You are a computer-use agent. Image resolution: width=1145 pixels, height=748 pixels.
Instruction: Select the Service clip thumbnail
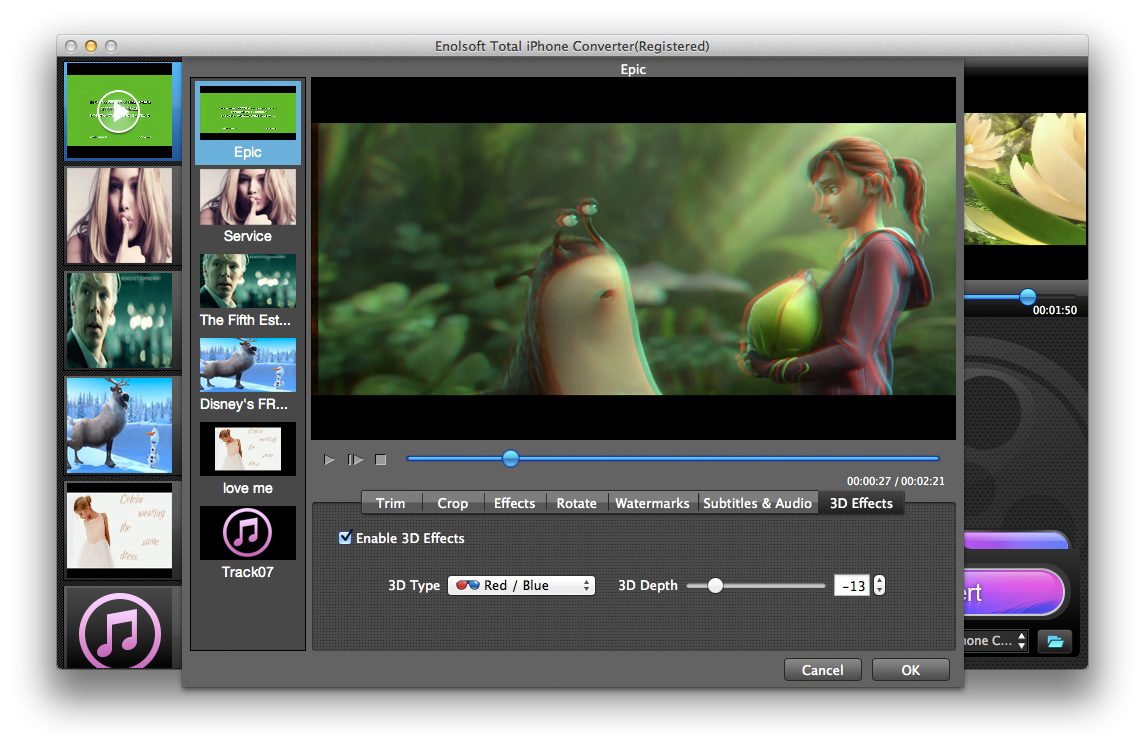(248, 197)
